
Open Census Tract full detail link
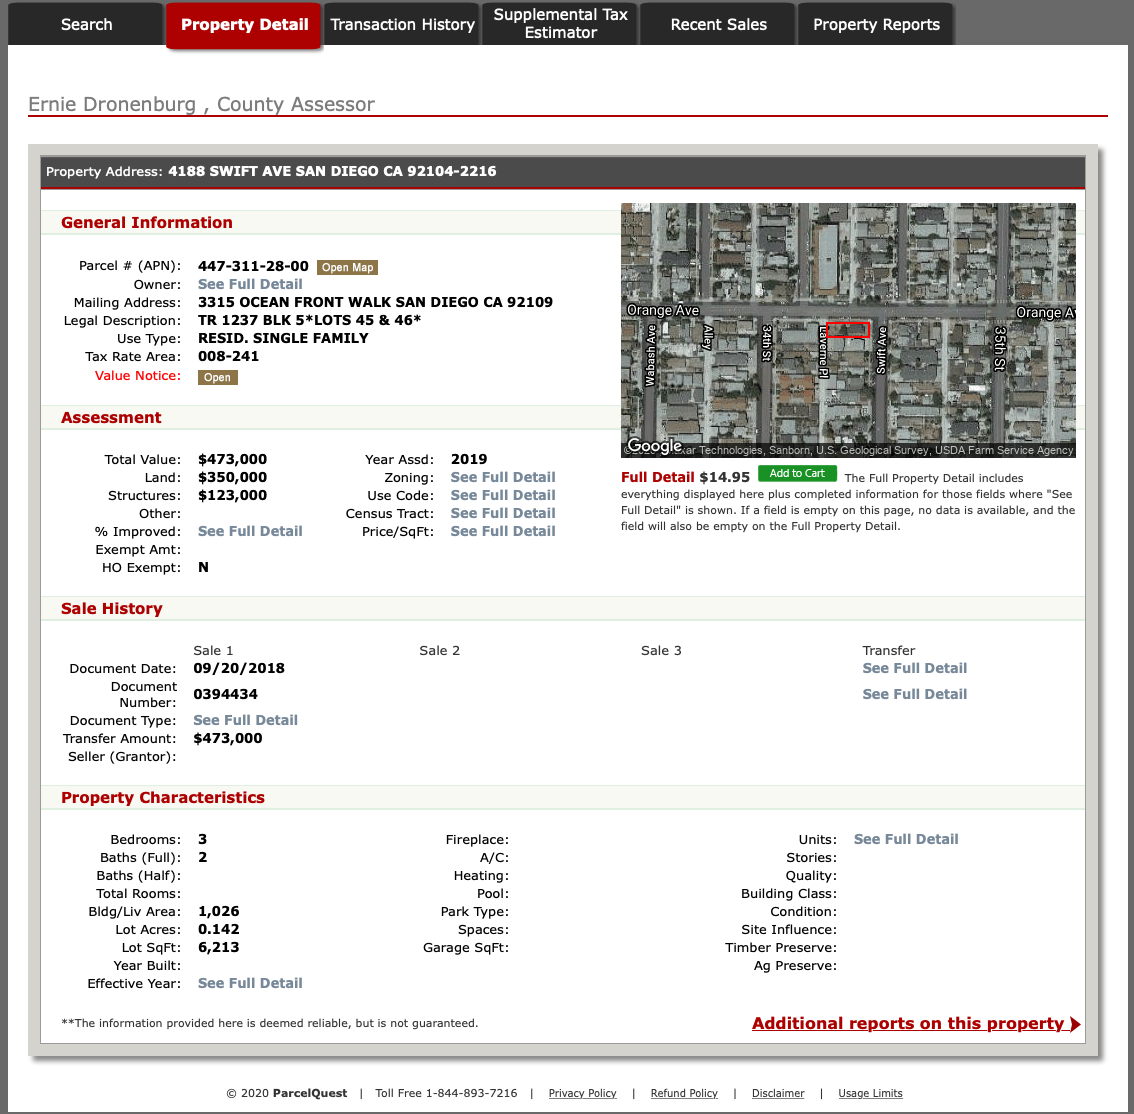click(x=502, y=513)
